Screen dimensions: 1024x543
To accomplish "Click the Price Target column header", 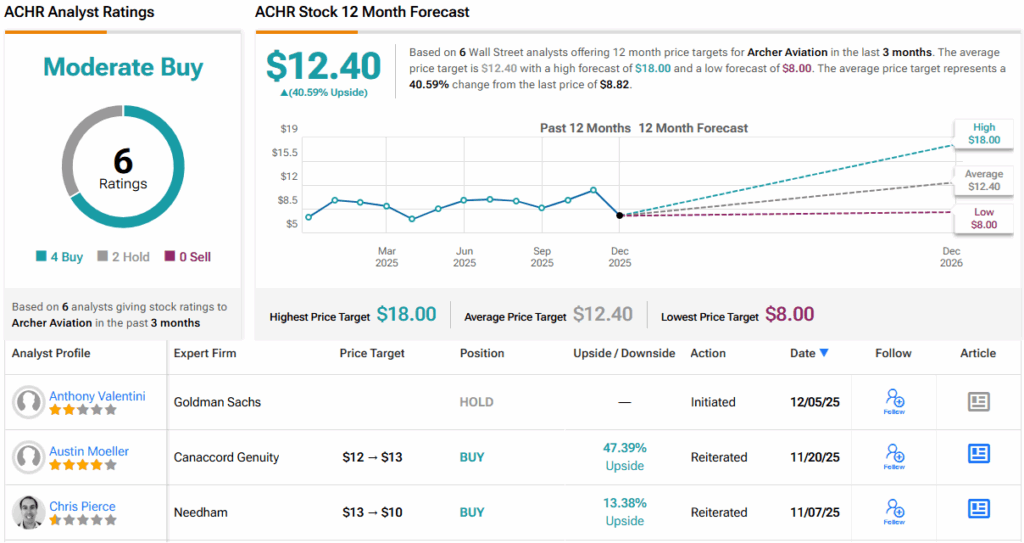I will pyautogui.click(x=372, y=353).
